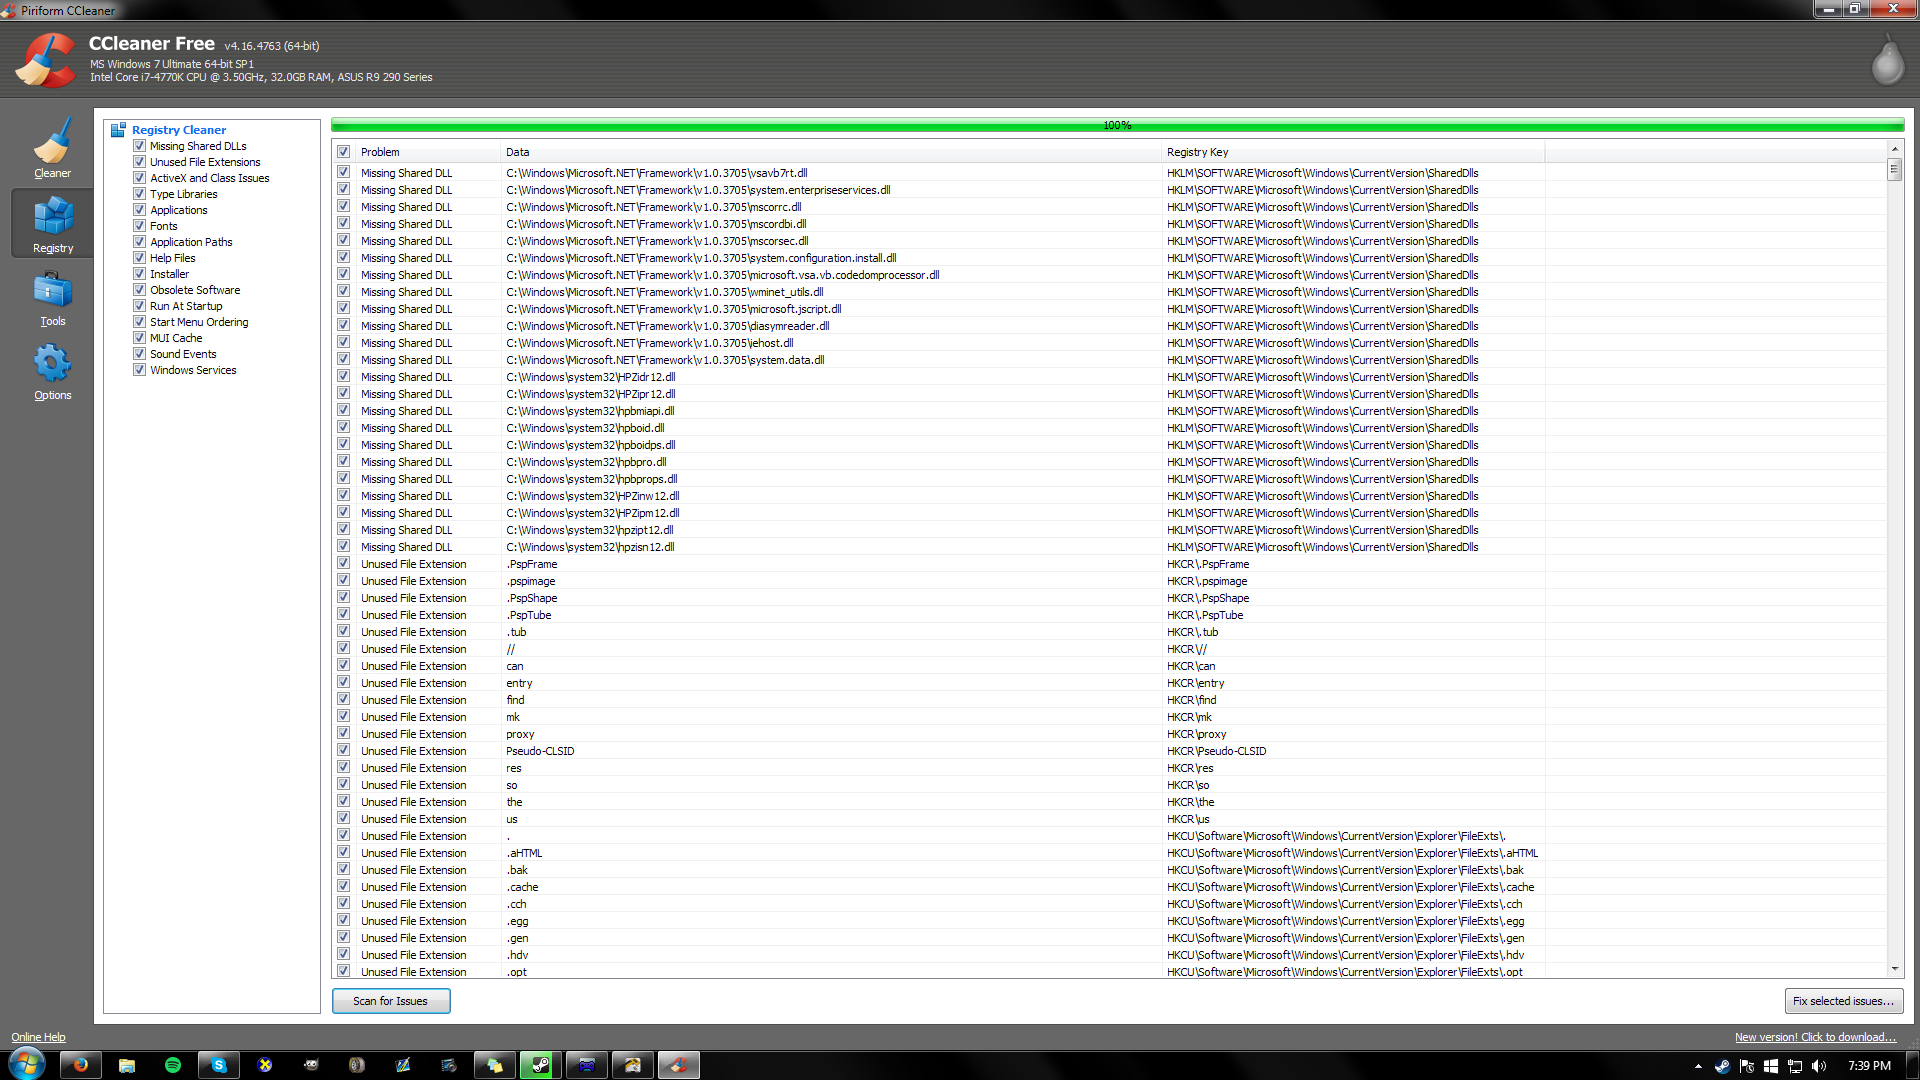The width and height of the screenshot is (1920, 1080).
Task: Click Fix selected issues button
Action: 1843,1001
